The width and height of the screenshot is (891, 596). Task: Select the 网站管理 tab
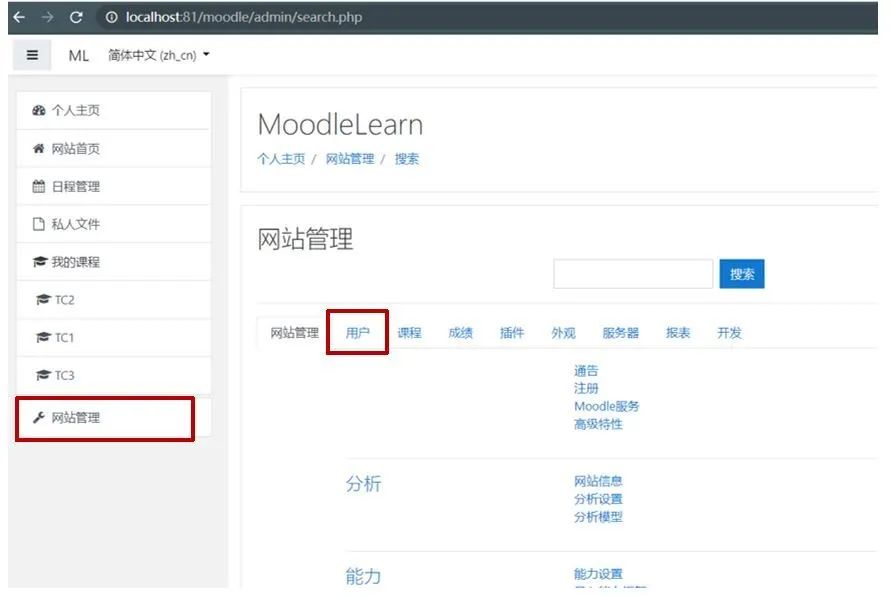pyautogui.click(x=294, y=333)
